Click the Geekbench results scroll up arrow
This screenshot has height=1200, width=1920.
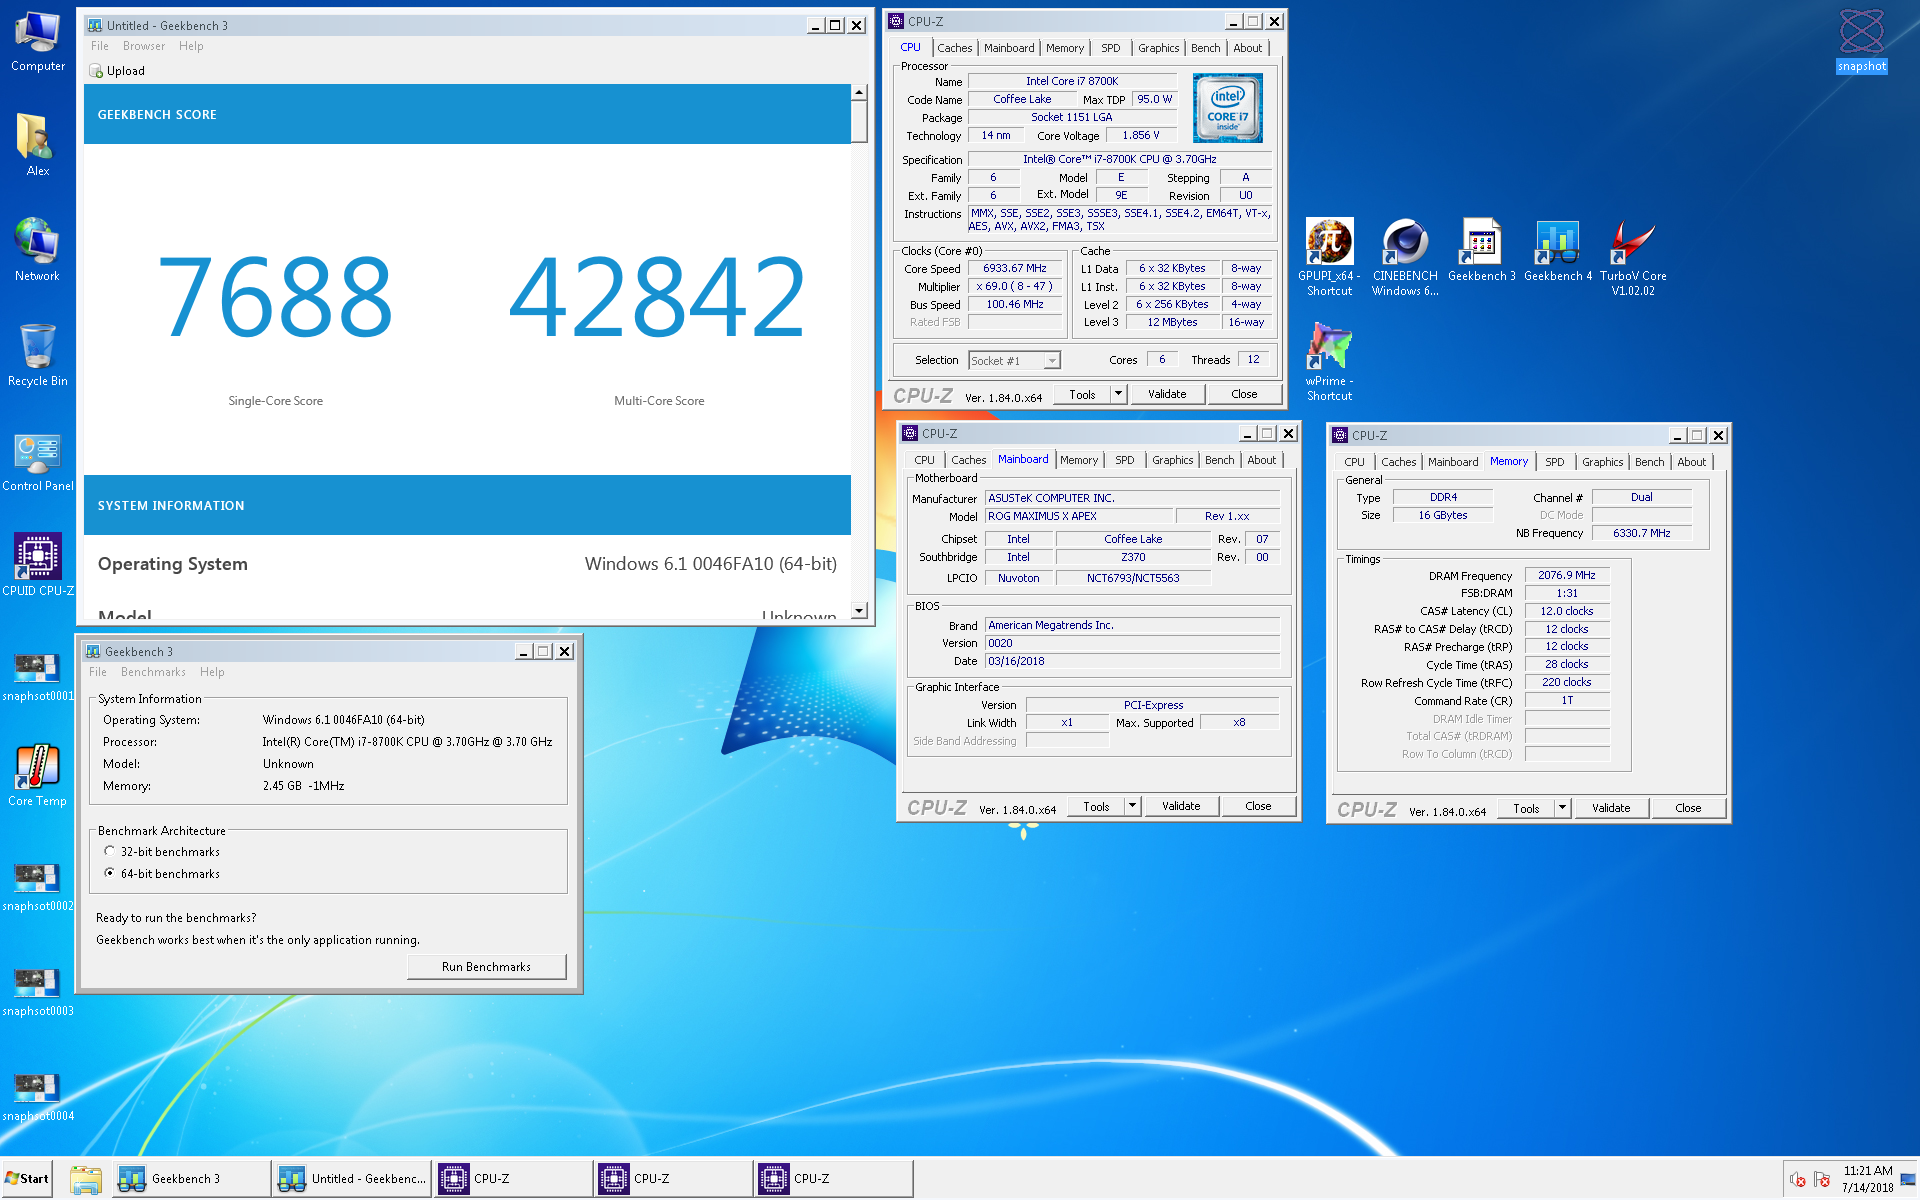tap(859, 92)
